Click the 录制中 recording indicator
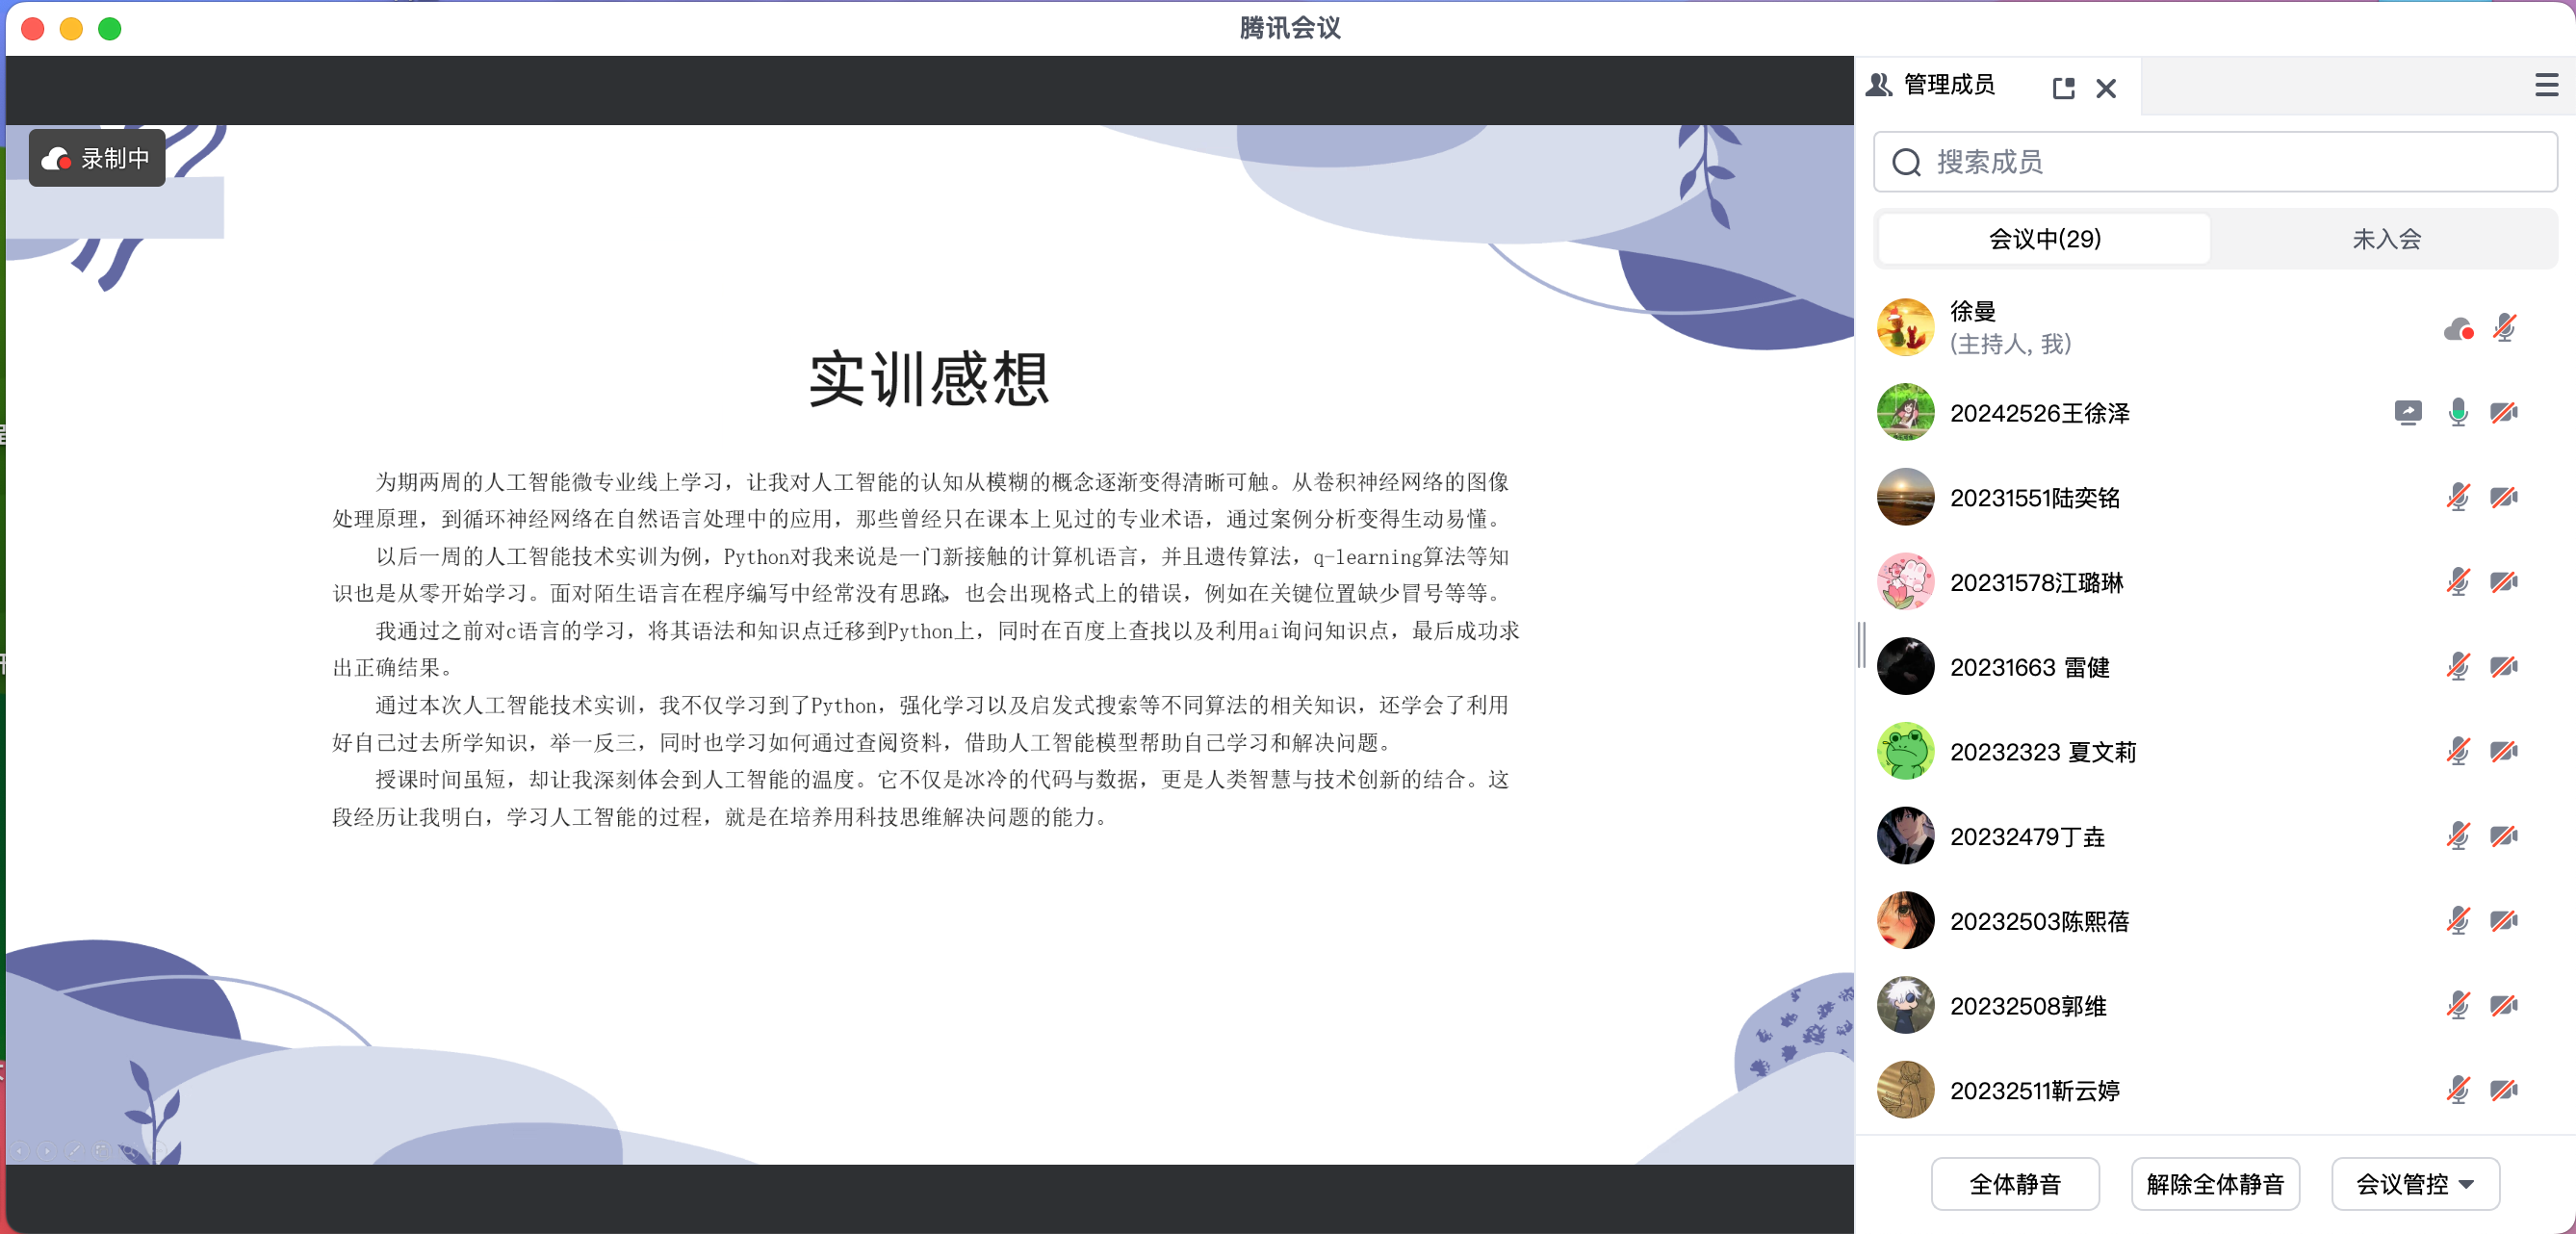2576x1234 pixels. [97, 158]
